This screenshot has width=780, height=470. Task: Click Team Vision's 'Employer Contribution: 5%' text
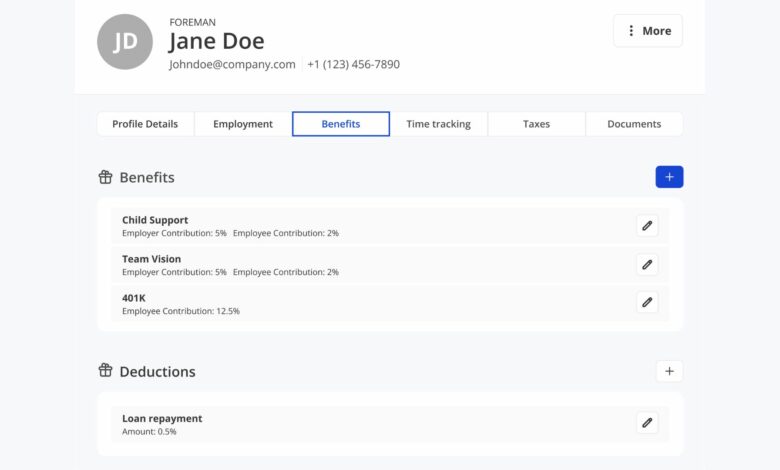coord(174,272)
